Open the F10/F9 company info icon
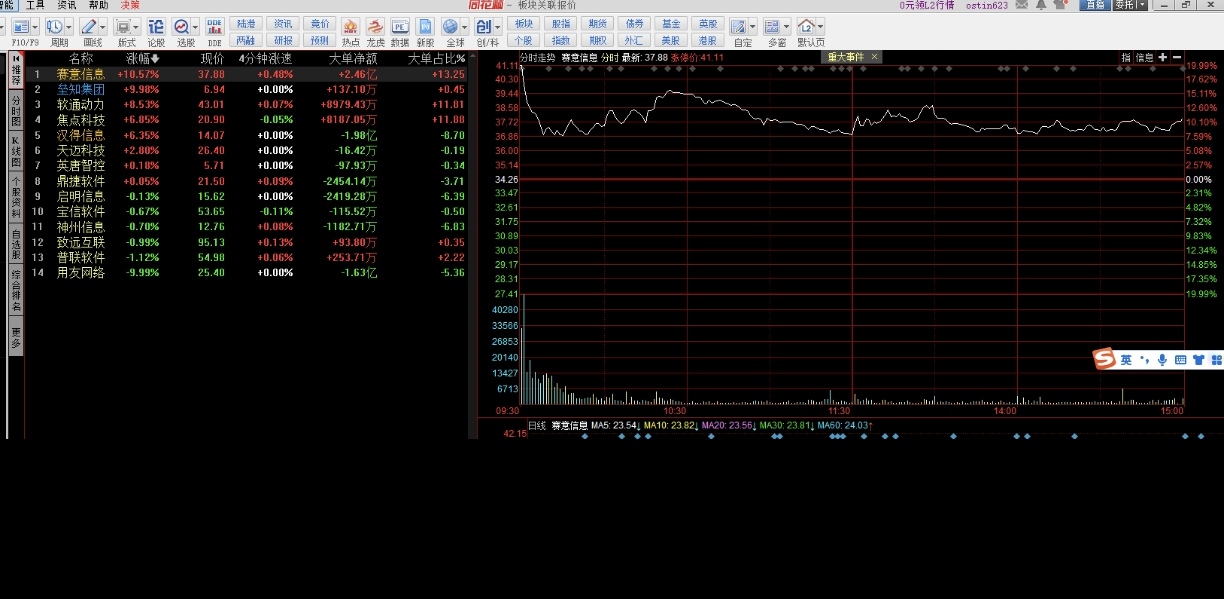The height and width of the screenshot is (599, 1224). coord(20,26)
